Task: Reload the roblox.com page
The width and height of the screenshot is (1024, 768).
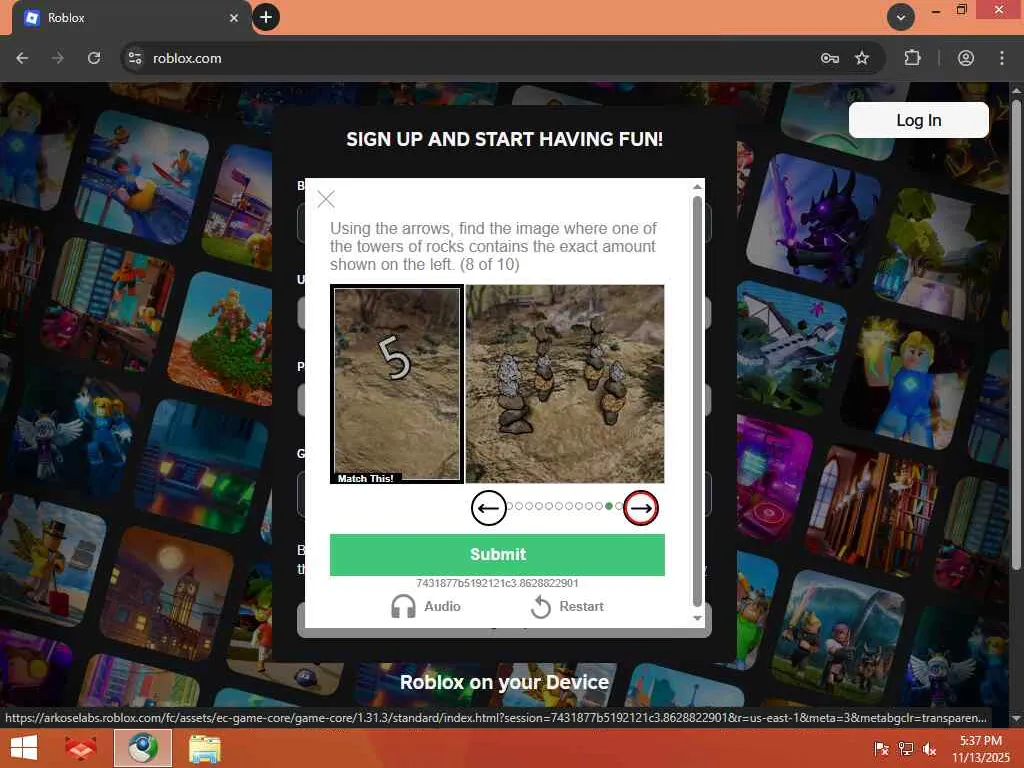Action: point(94,58)
